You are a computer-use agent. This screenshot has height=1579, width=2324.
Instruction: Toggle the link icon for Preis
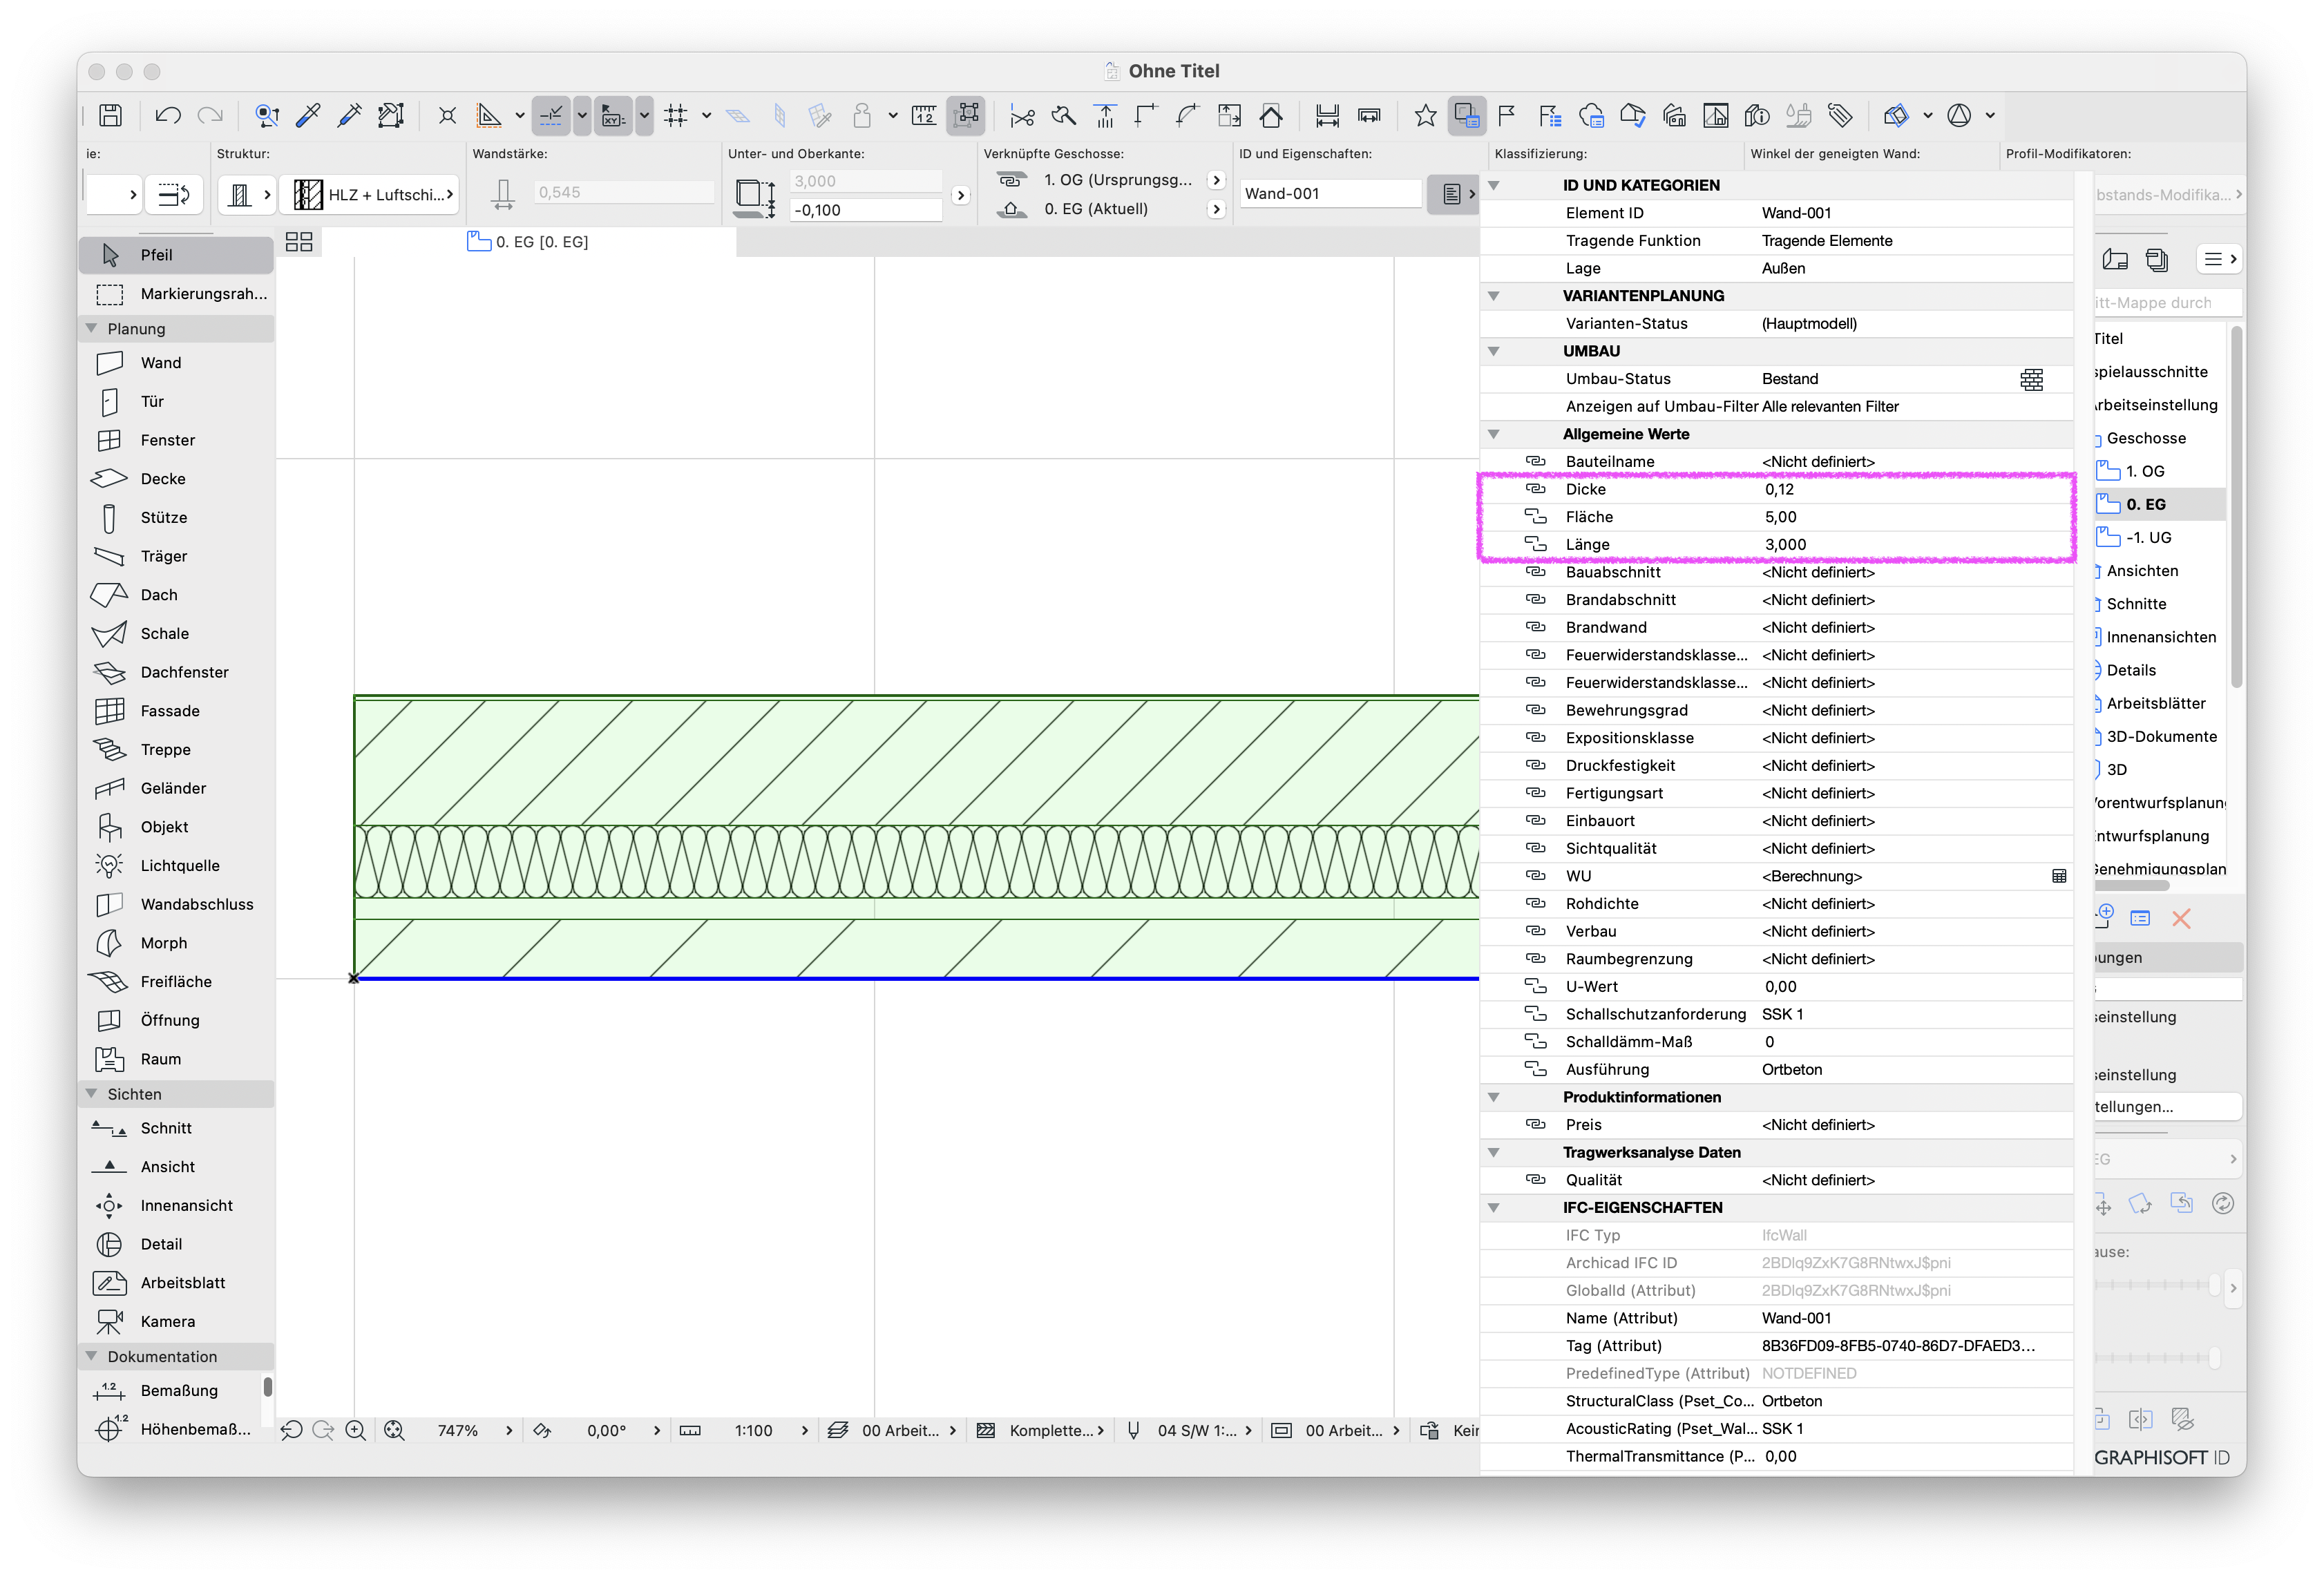click(x=1535, y=1125)
